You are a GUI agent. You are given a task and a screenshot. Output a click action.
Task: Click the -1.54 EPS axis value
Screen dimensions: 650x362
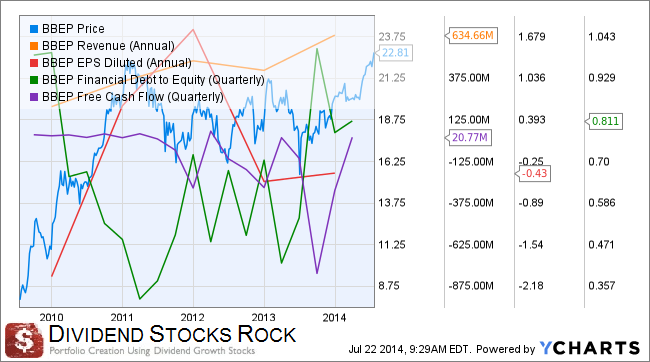pos(531,245)
